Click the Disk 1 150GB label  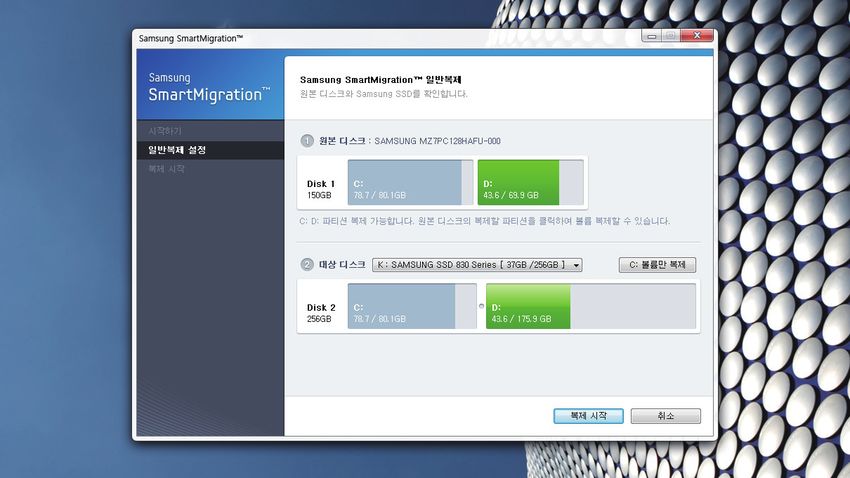[x=321, y=189]
